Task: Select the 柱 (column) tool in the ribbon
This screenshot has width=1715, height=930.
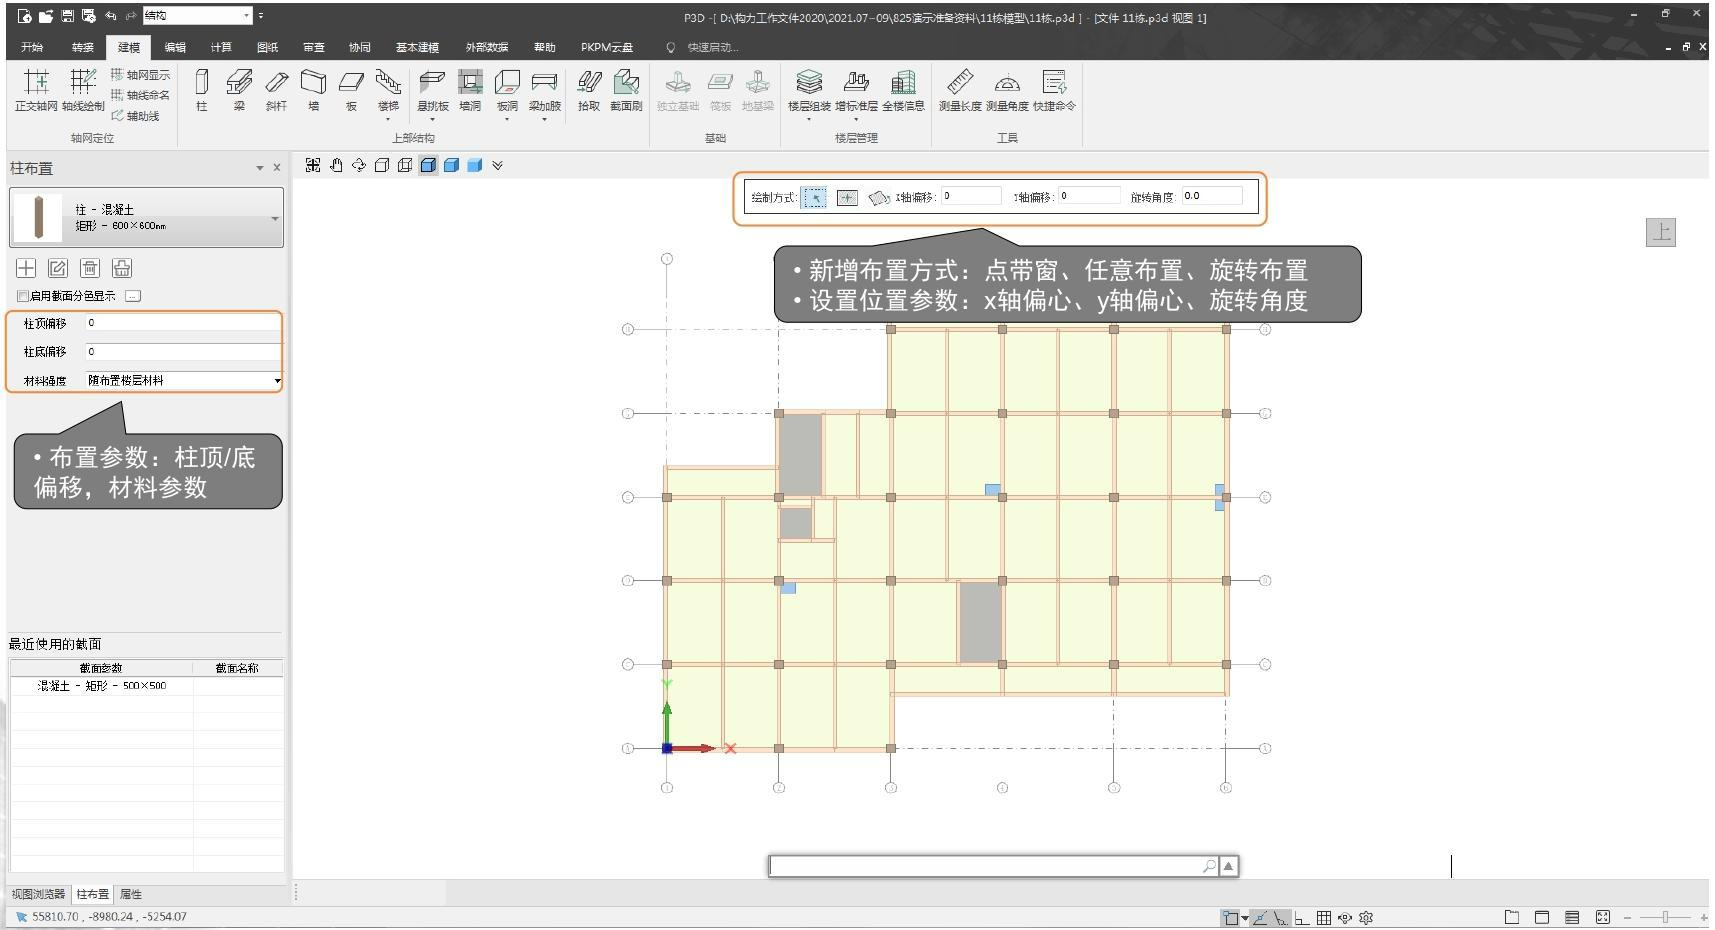Action: 201,90
